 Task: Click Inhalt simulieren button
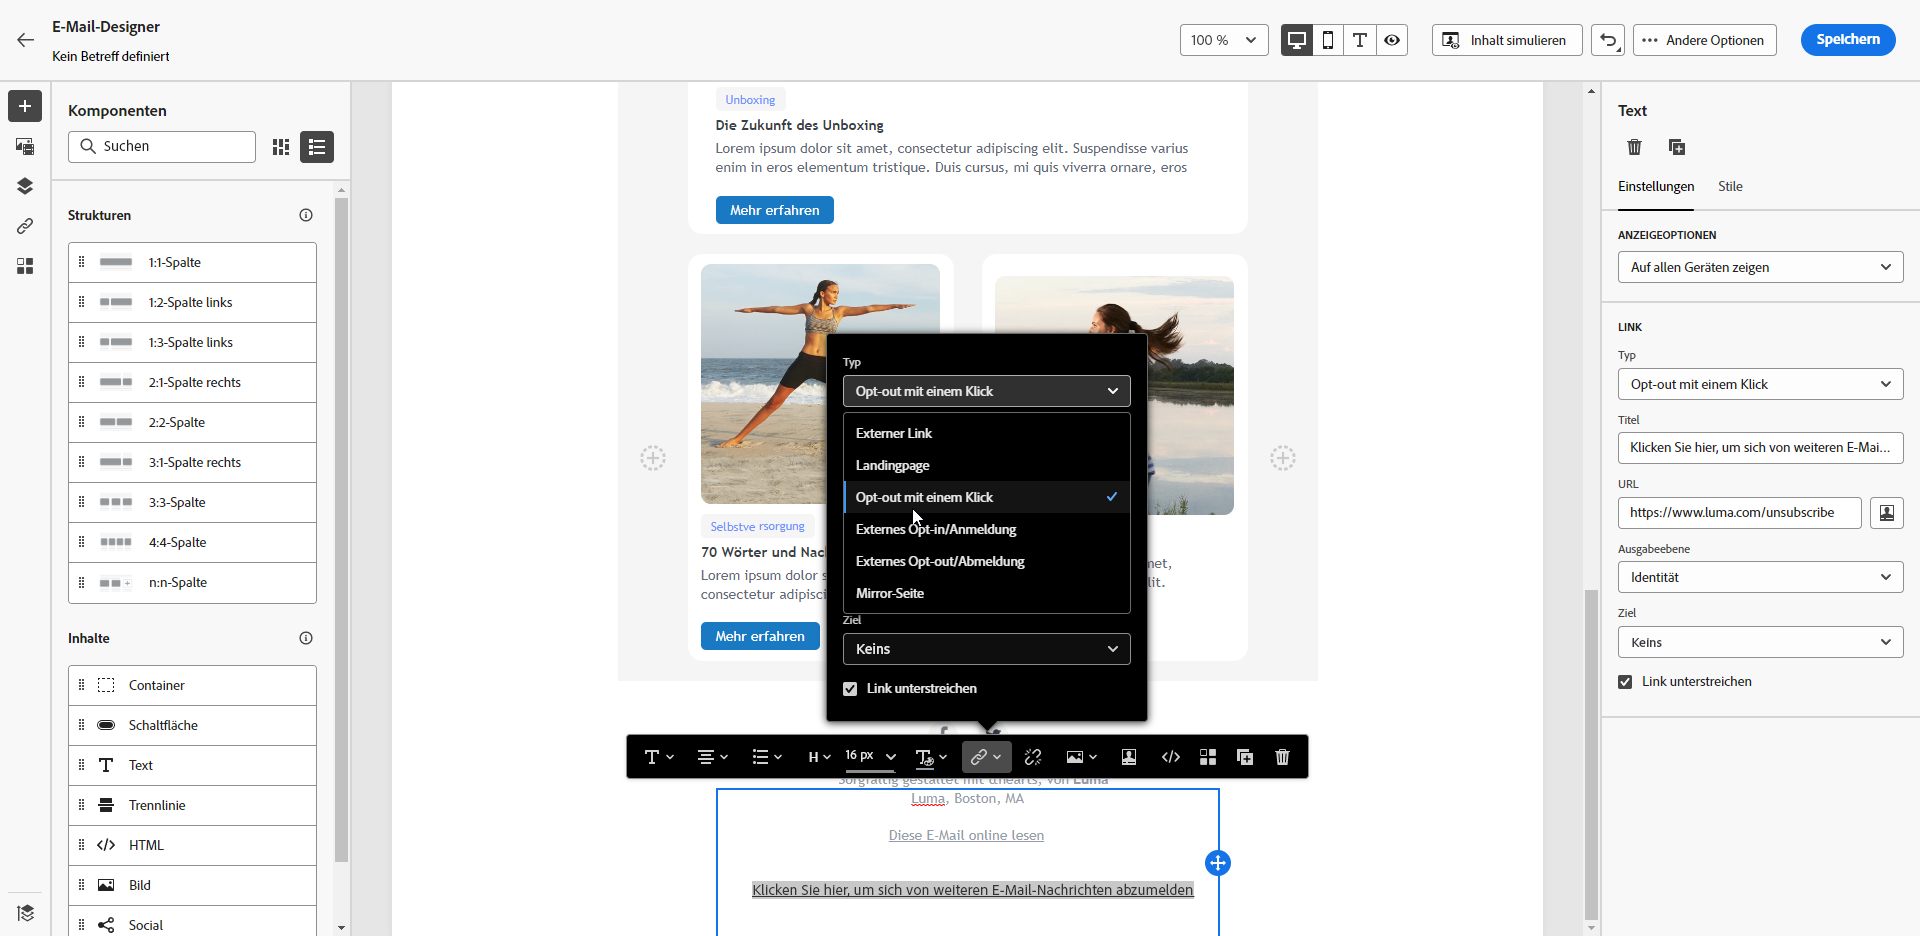1507,40
